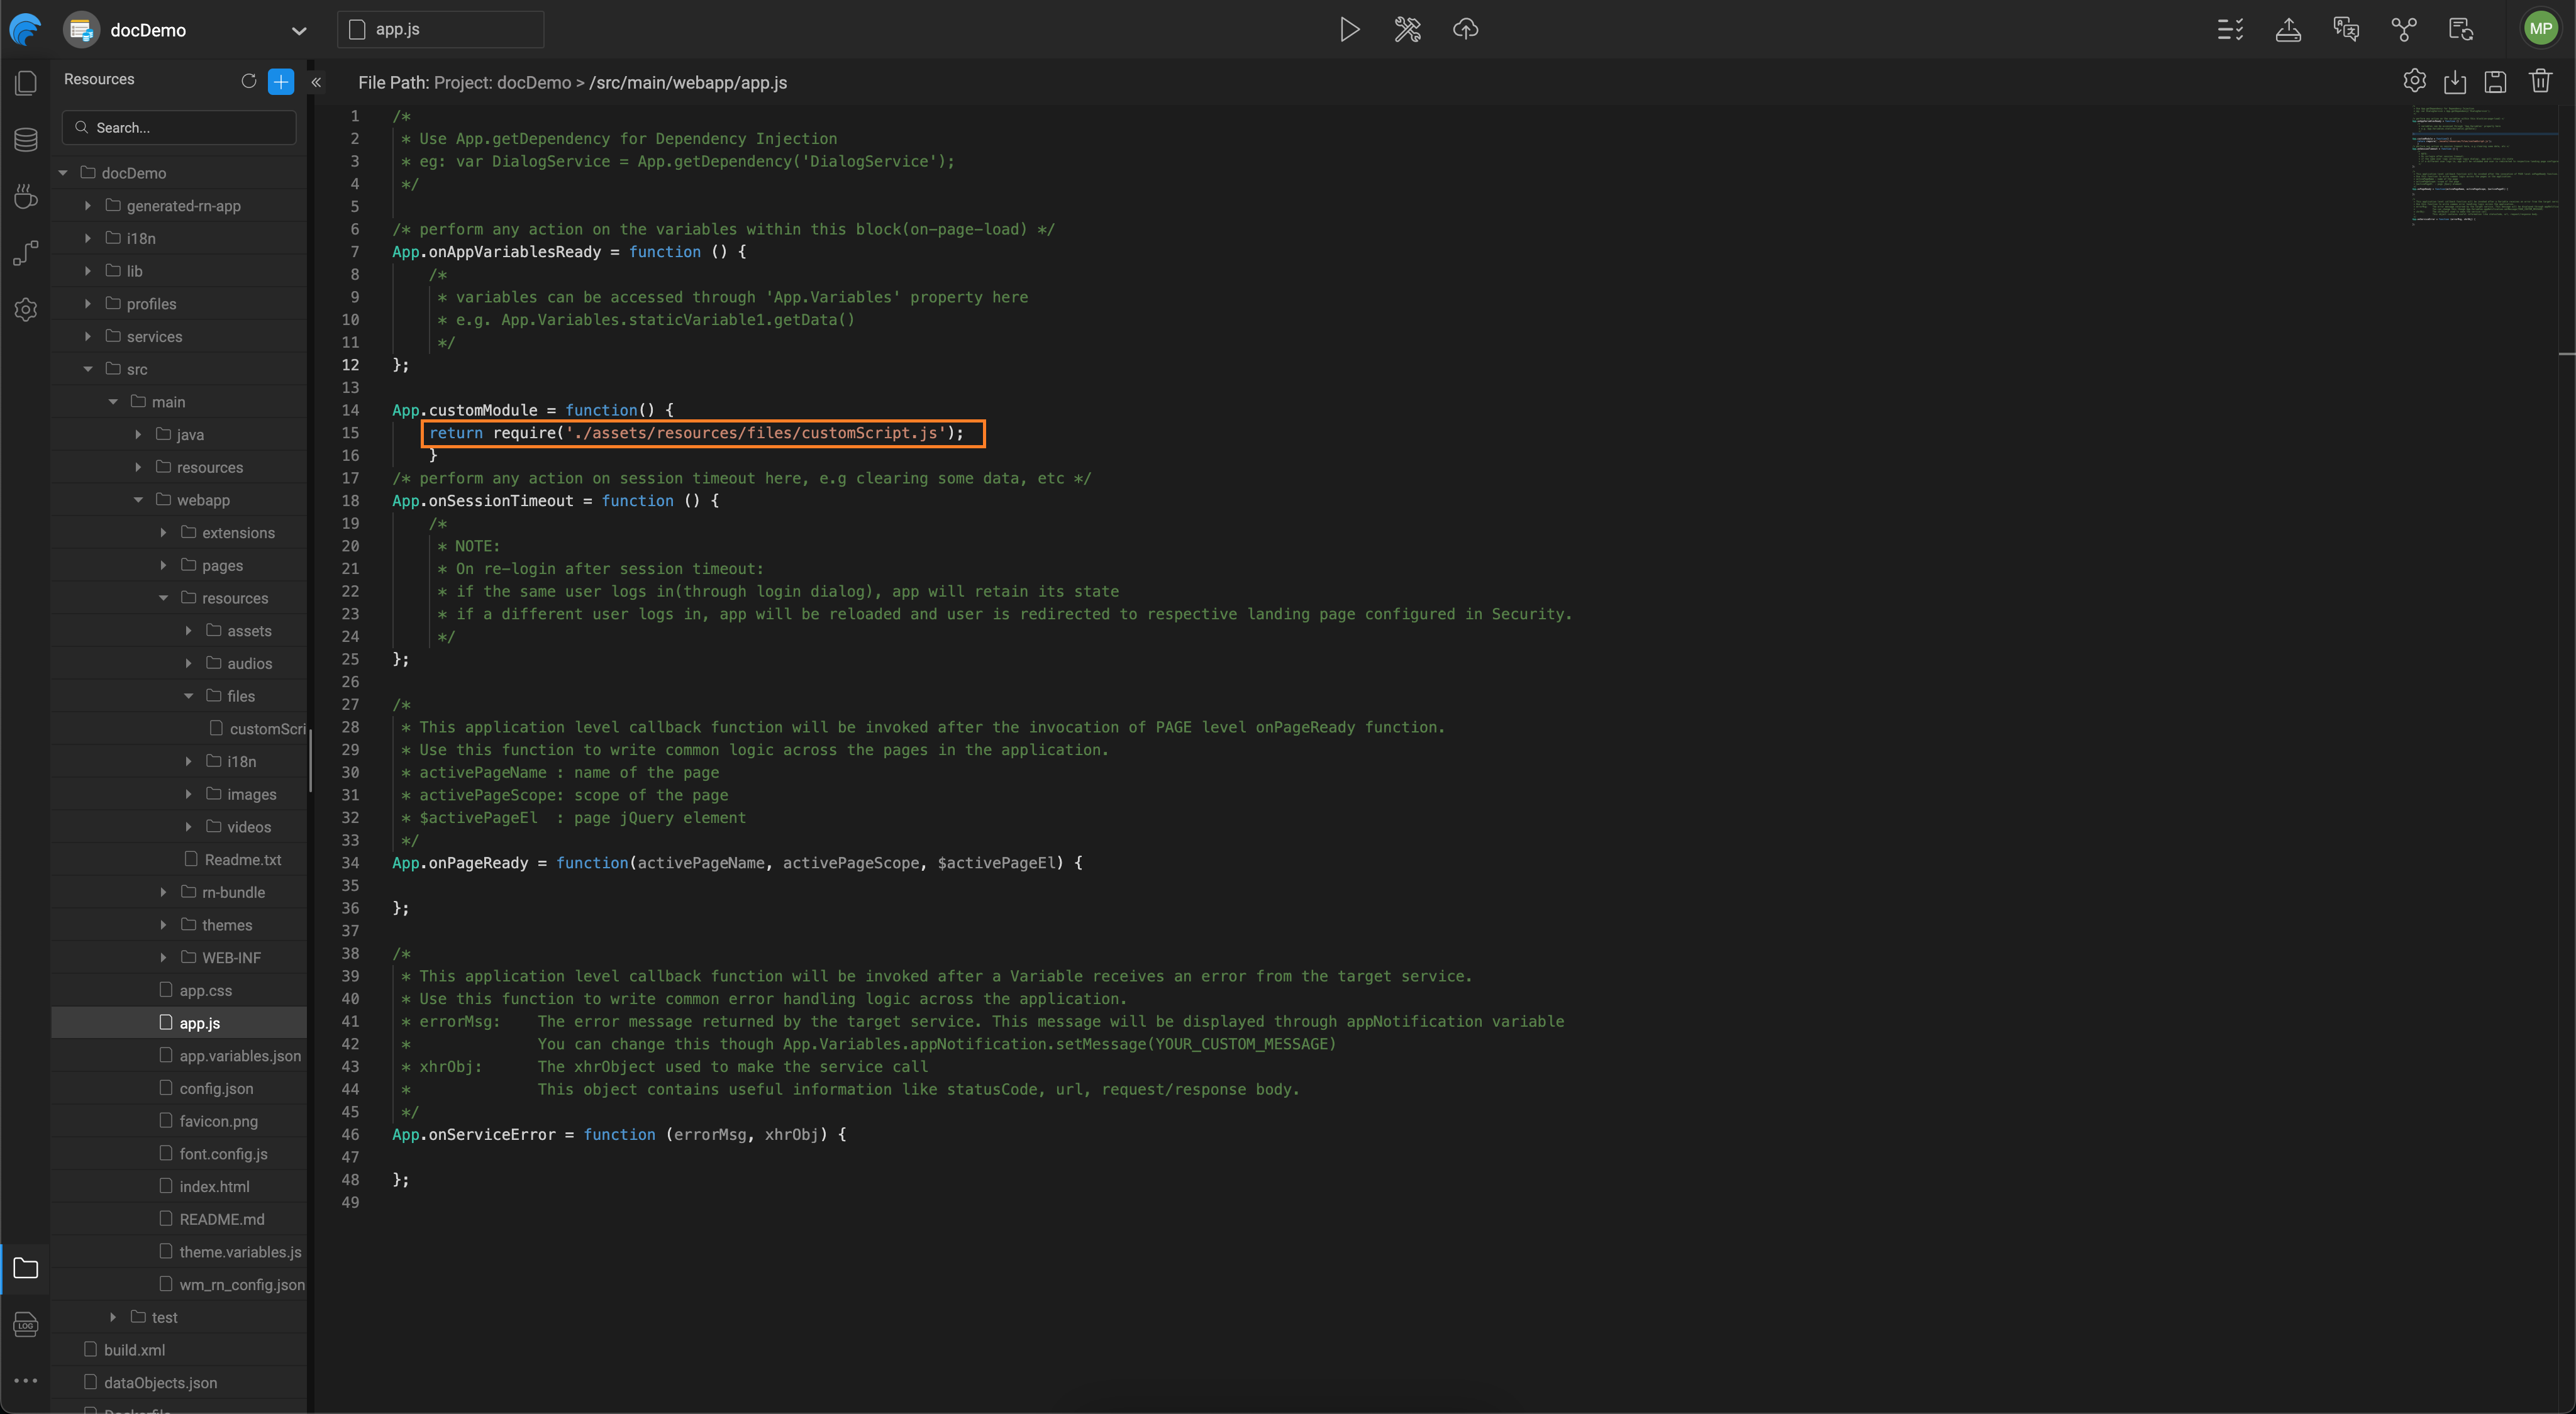Open editor settings gear icon
This screenshot has height=1414, width=2576.
point(2414,81)
